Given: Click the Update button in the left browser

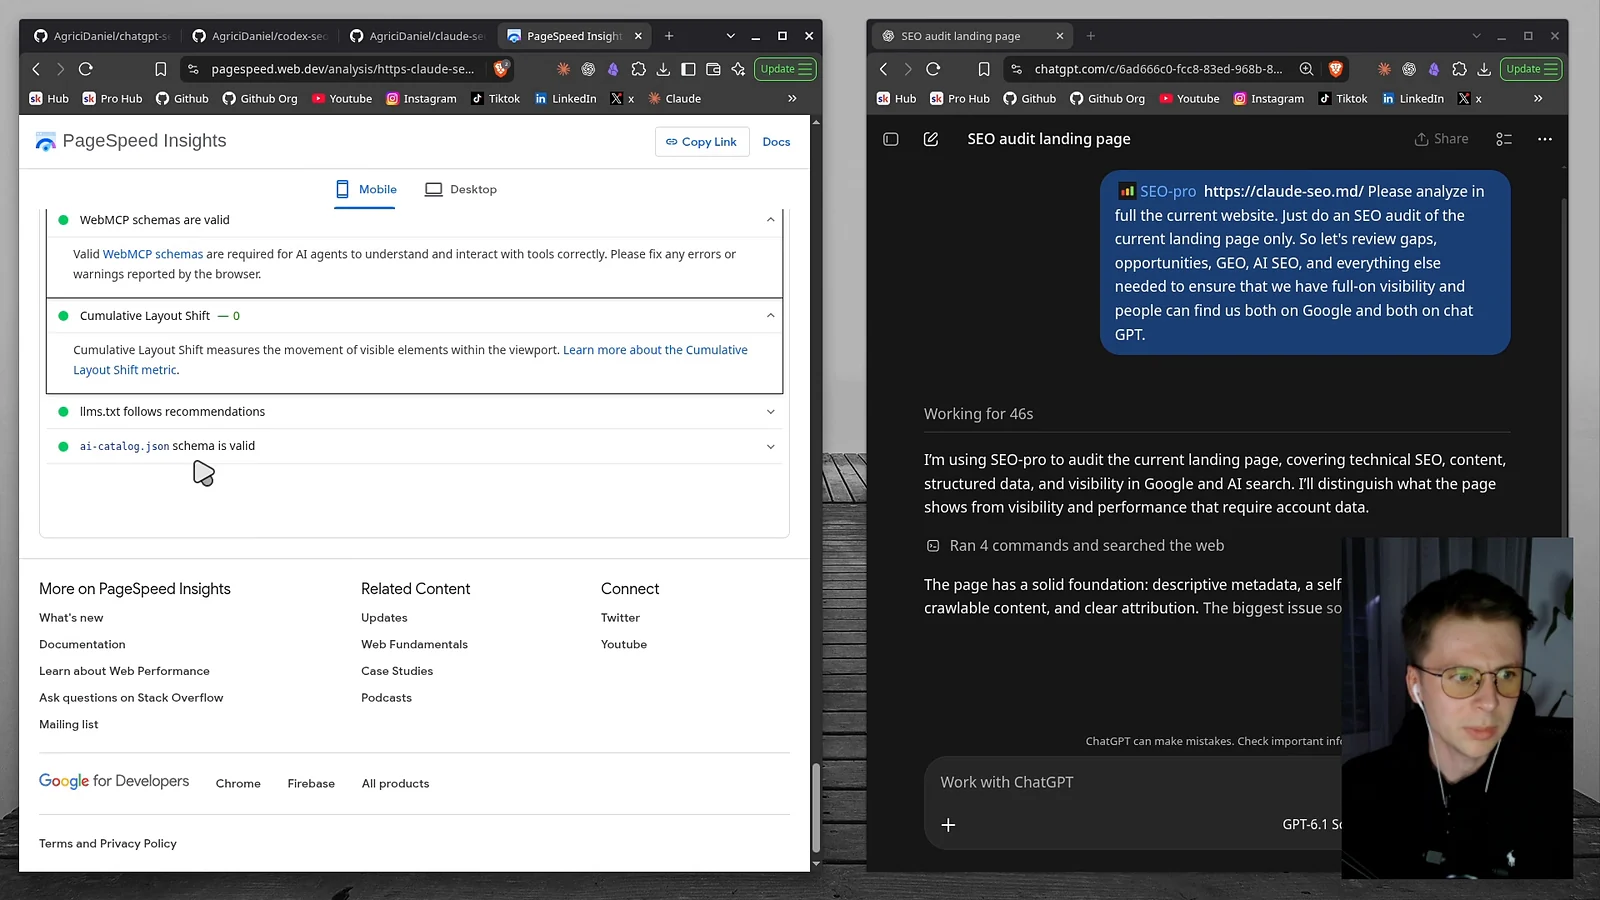Looking at the screenshot, I should (x=786, y=69).
